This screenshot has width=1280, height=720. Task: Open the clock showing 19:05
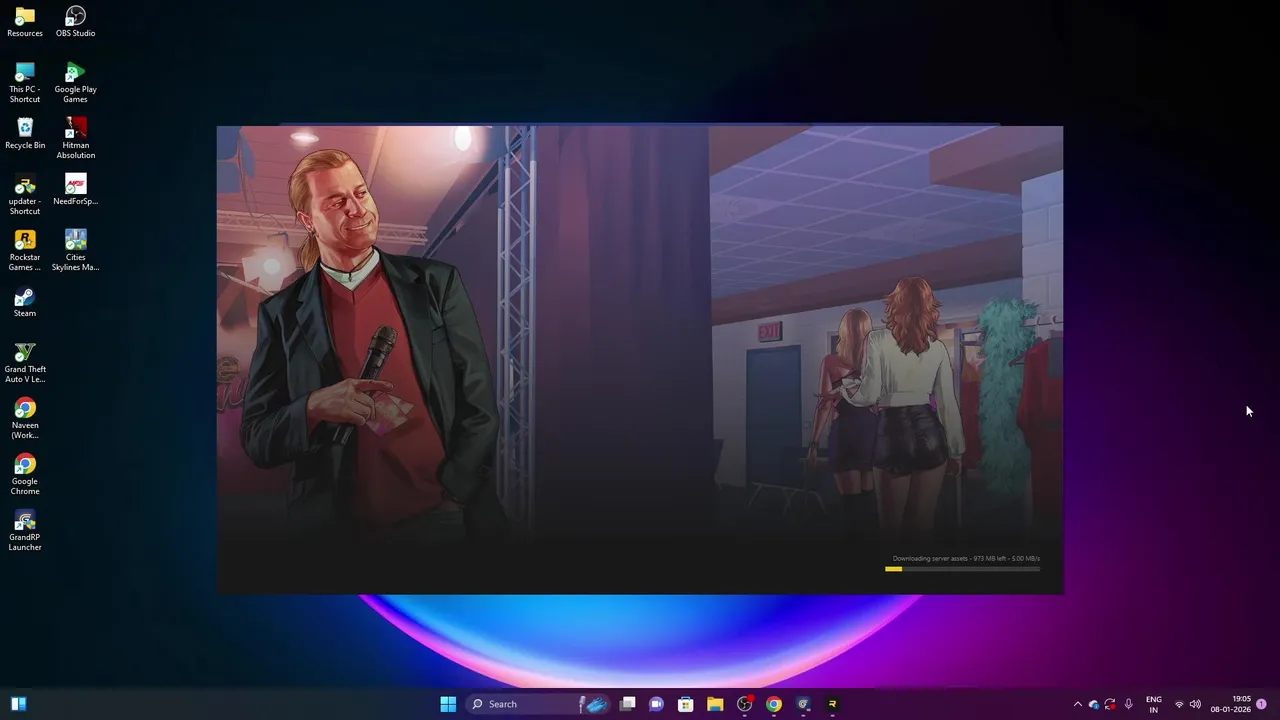coord(1230,704)
